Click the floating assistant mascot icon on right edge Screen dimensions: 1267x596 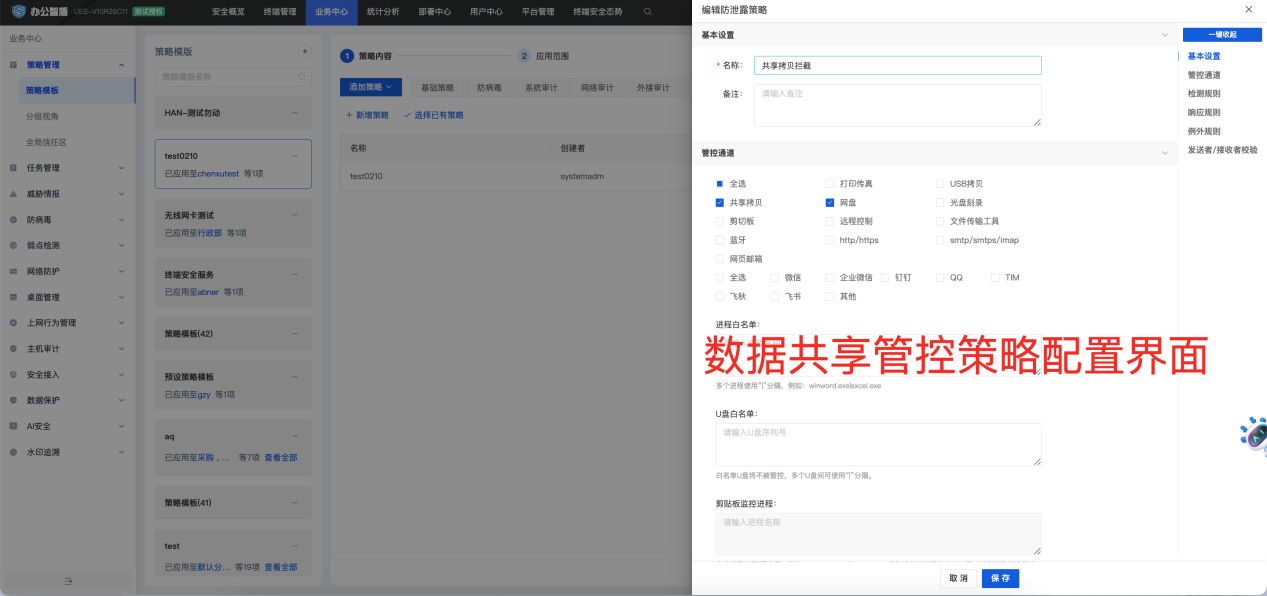coord(1253,435)
